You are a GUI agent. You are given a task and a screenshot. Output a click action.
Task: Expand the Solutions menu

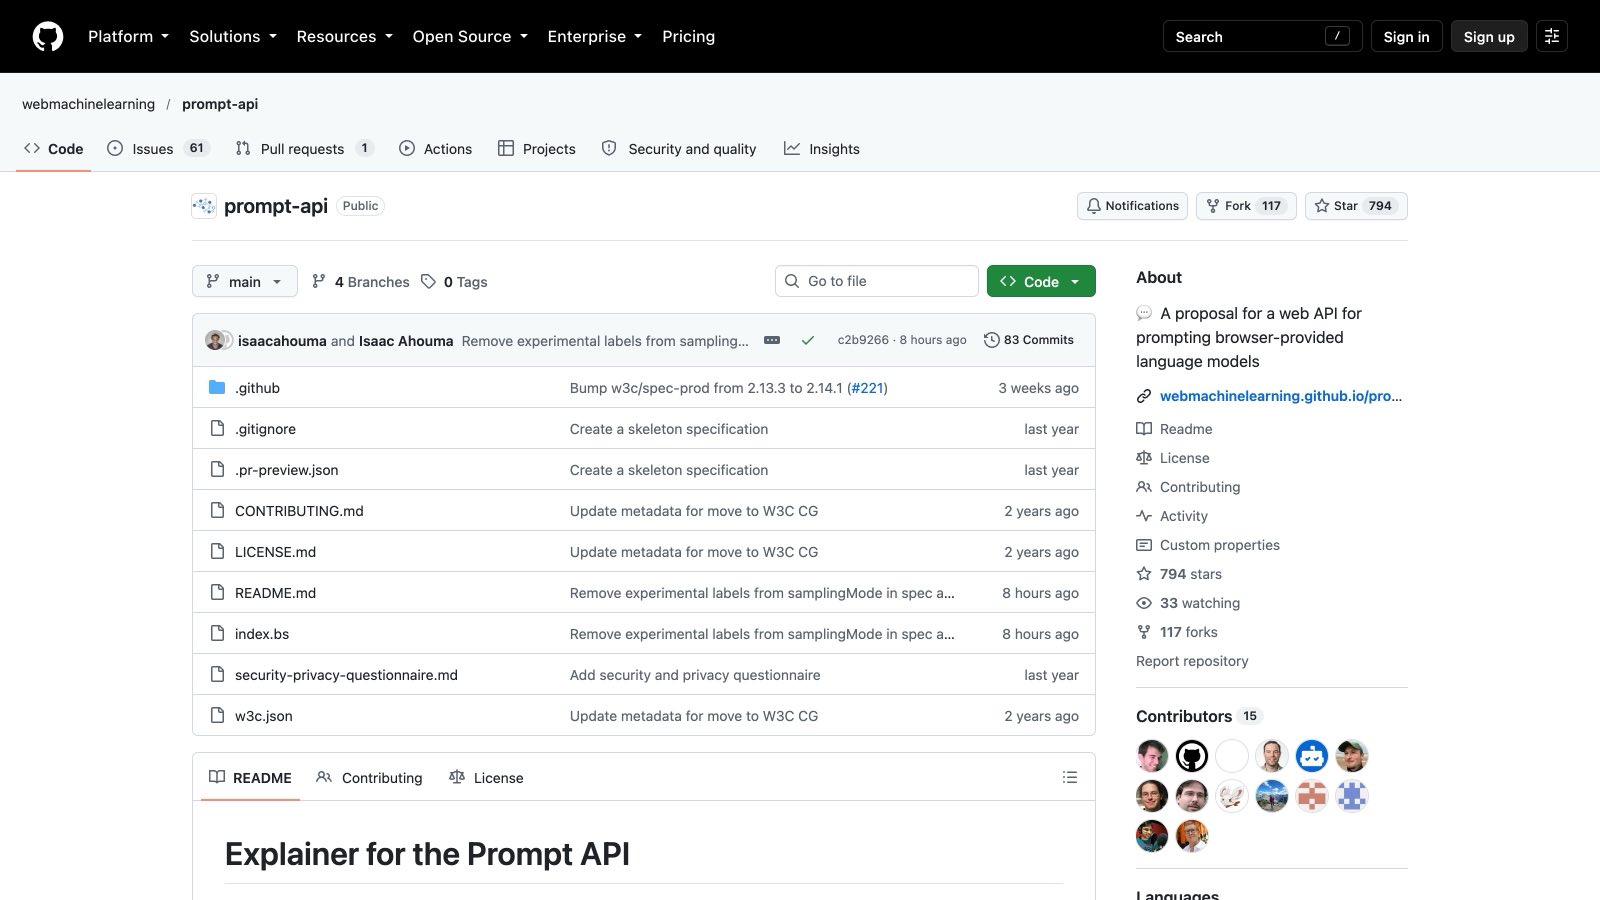(233, 36)
